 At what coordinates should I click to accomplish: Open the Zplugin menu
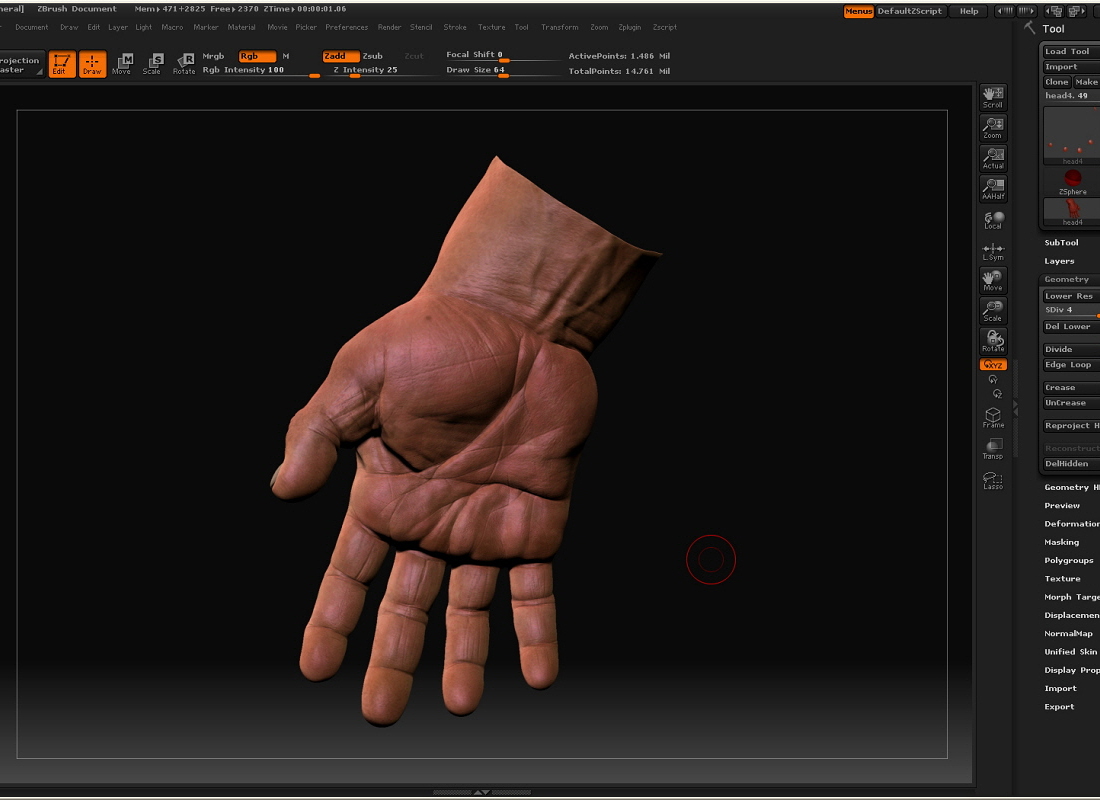click(x=630, y=27)
